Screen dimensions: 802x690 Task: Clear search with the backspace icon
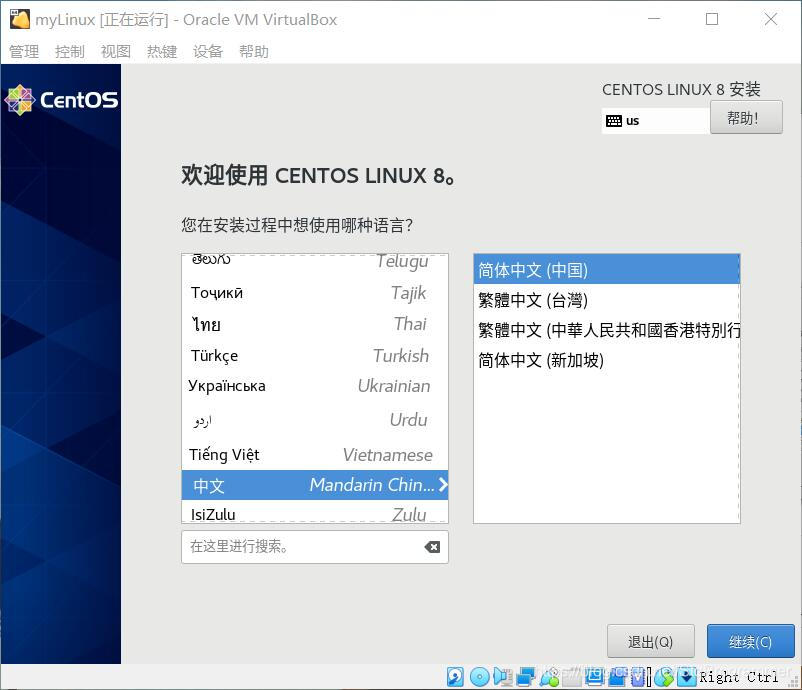[432, 547]
